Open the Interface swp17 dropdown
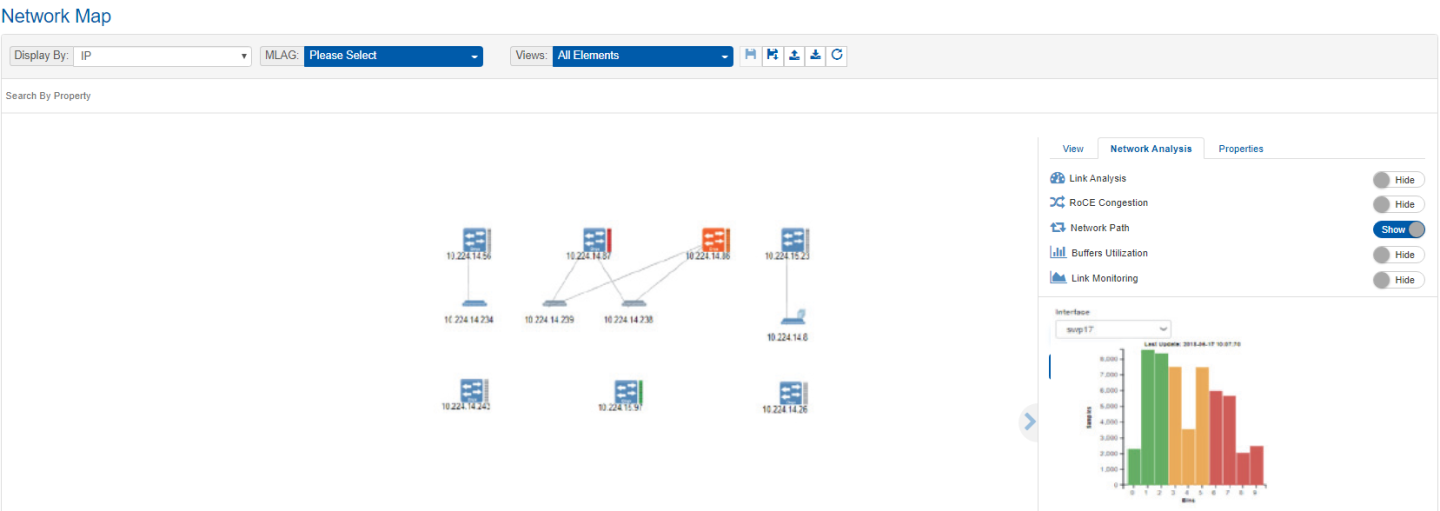 click(x=1113, y=329)
